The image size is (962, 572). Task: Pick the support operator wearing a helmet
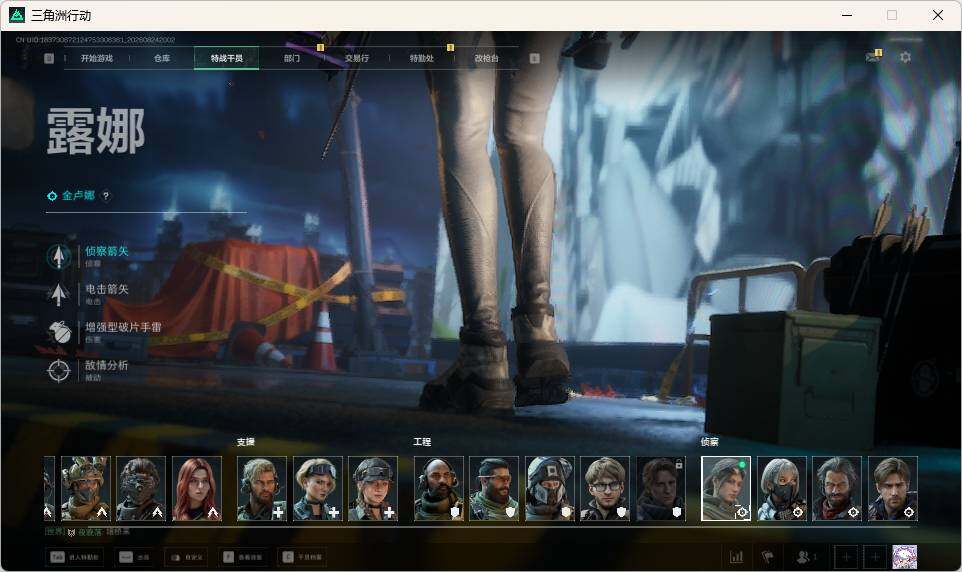click(x=373, y=489)
